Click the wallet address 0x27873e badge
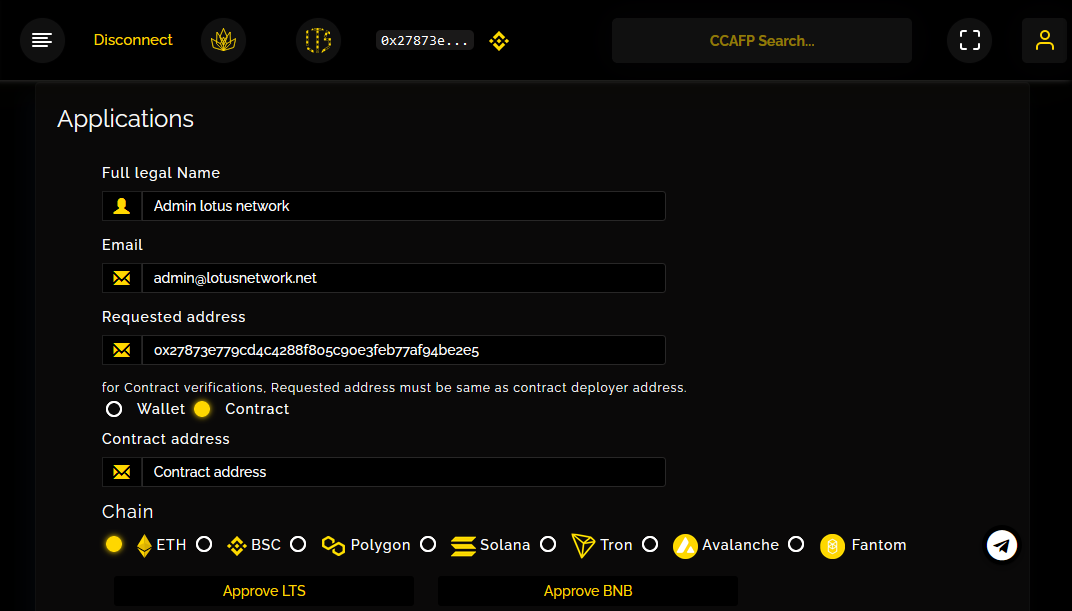 [x=424, y=41]
